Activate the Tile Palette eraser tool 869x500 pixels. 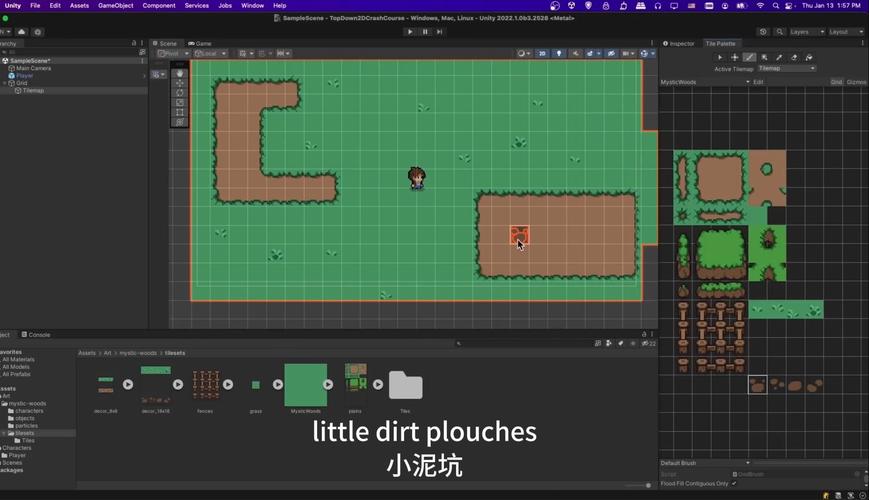tap(794, 57)
